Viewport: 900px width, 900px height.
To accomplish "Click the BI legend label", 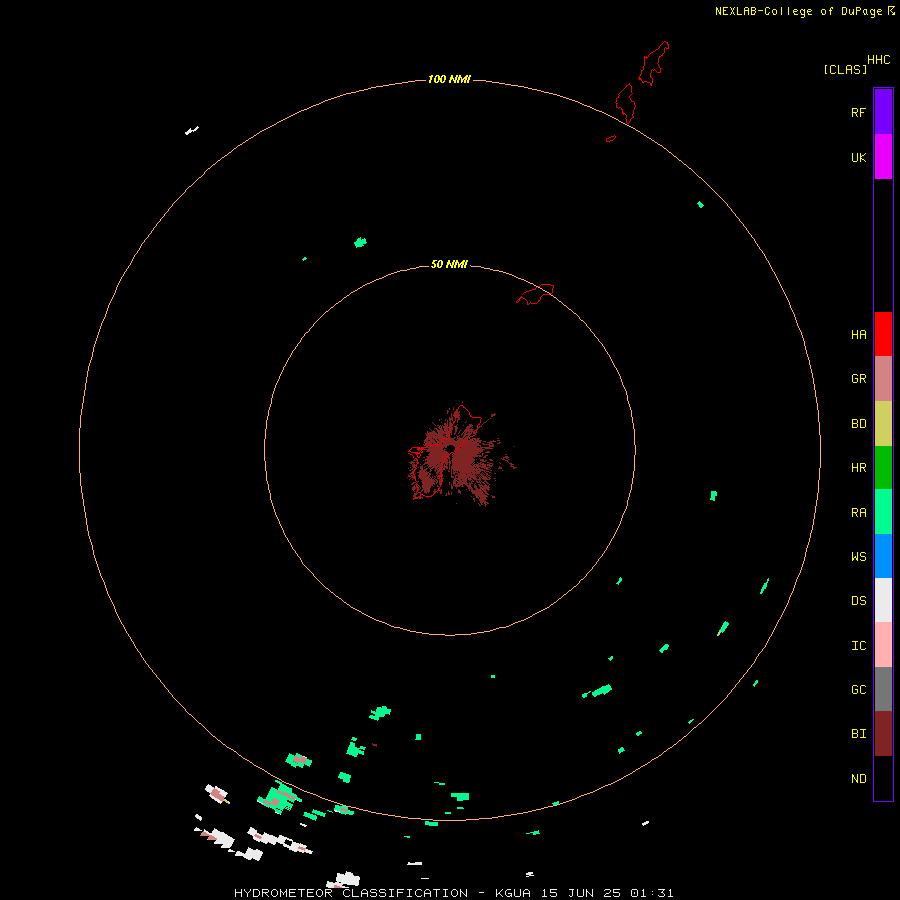I will point(859,734).
